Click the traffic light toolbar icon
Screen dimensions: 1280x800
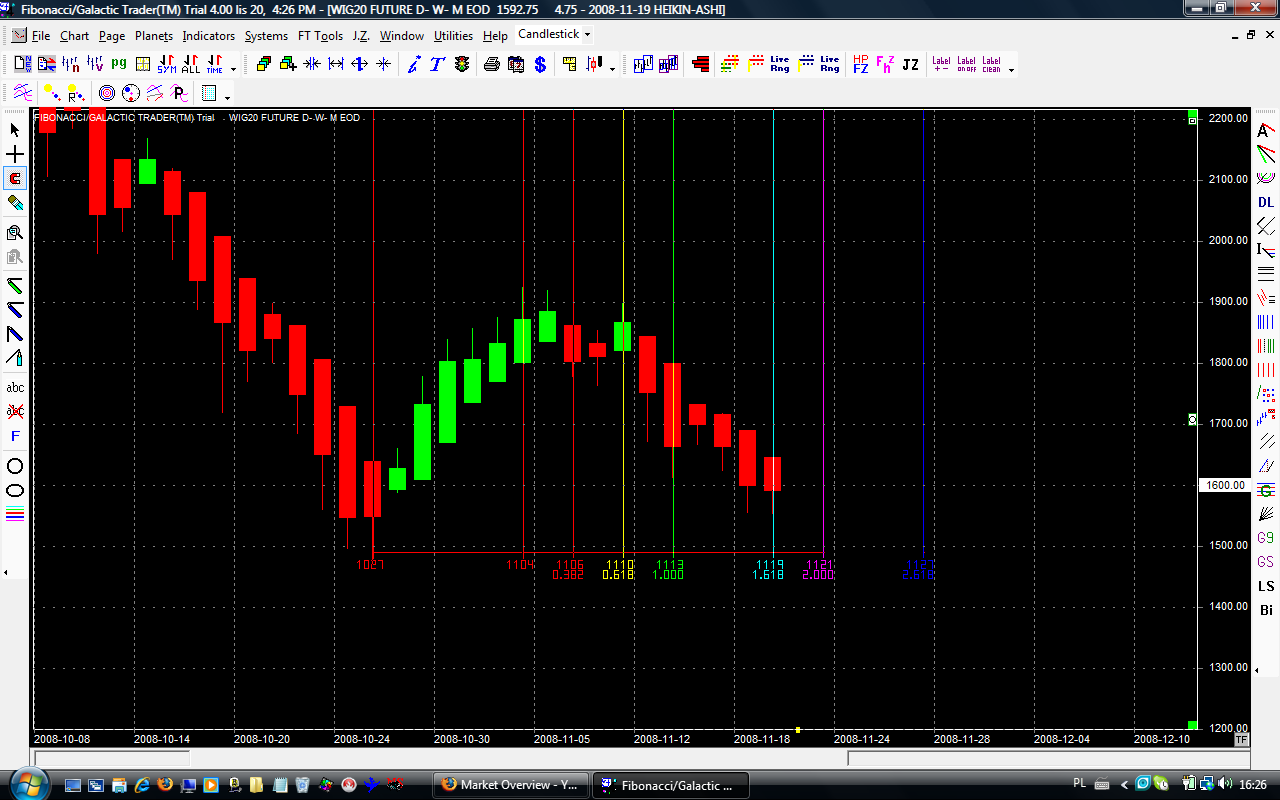[x=461, y=65]
